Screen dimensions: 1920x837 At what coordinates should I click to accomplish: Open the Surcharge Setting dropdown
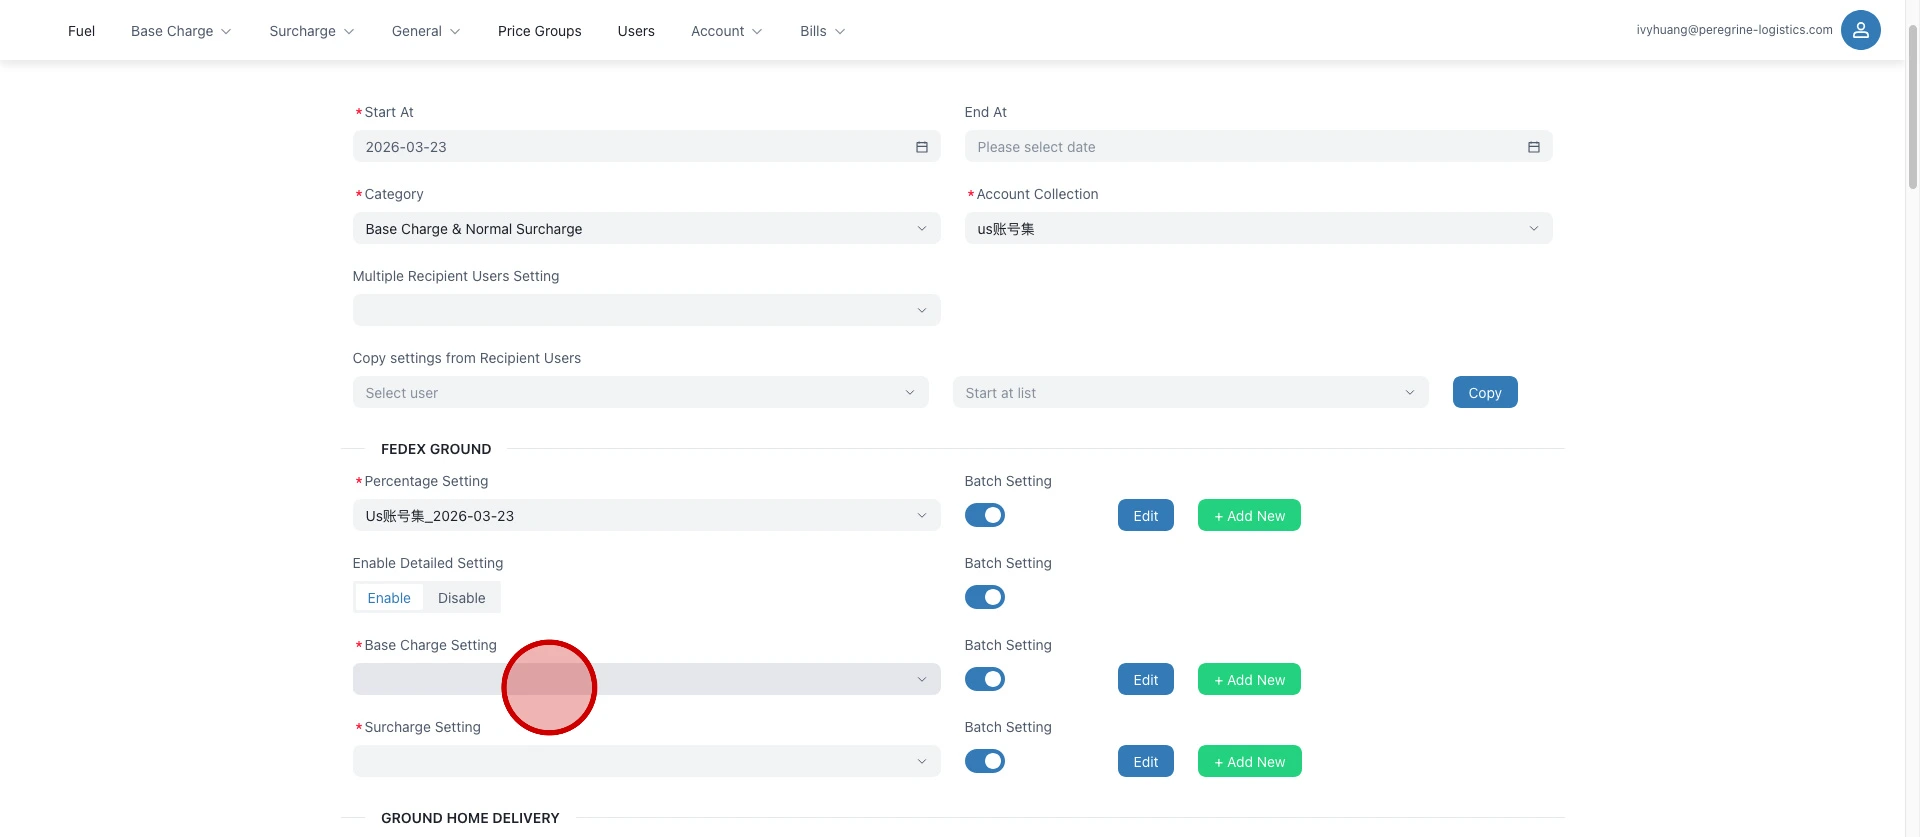click(x=646, y=761)
